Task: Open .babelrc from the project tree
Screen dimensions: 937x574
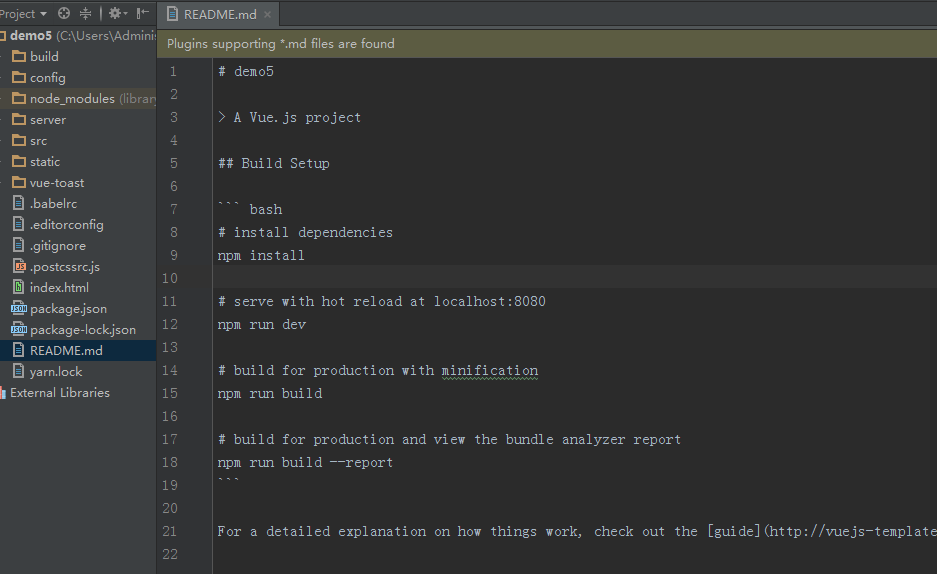Action: coord(54,204)
